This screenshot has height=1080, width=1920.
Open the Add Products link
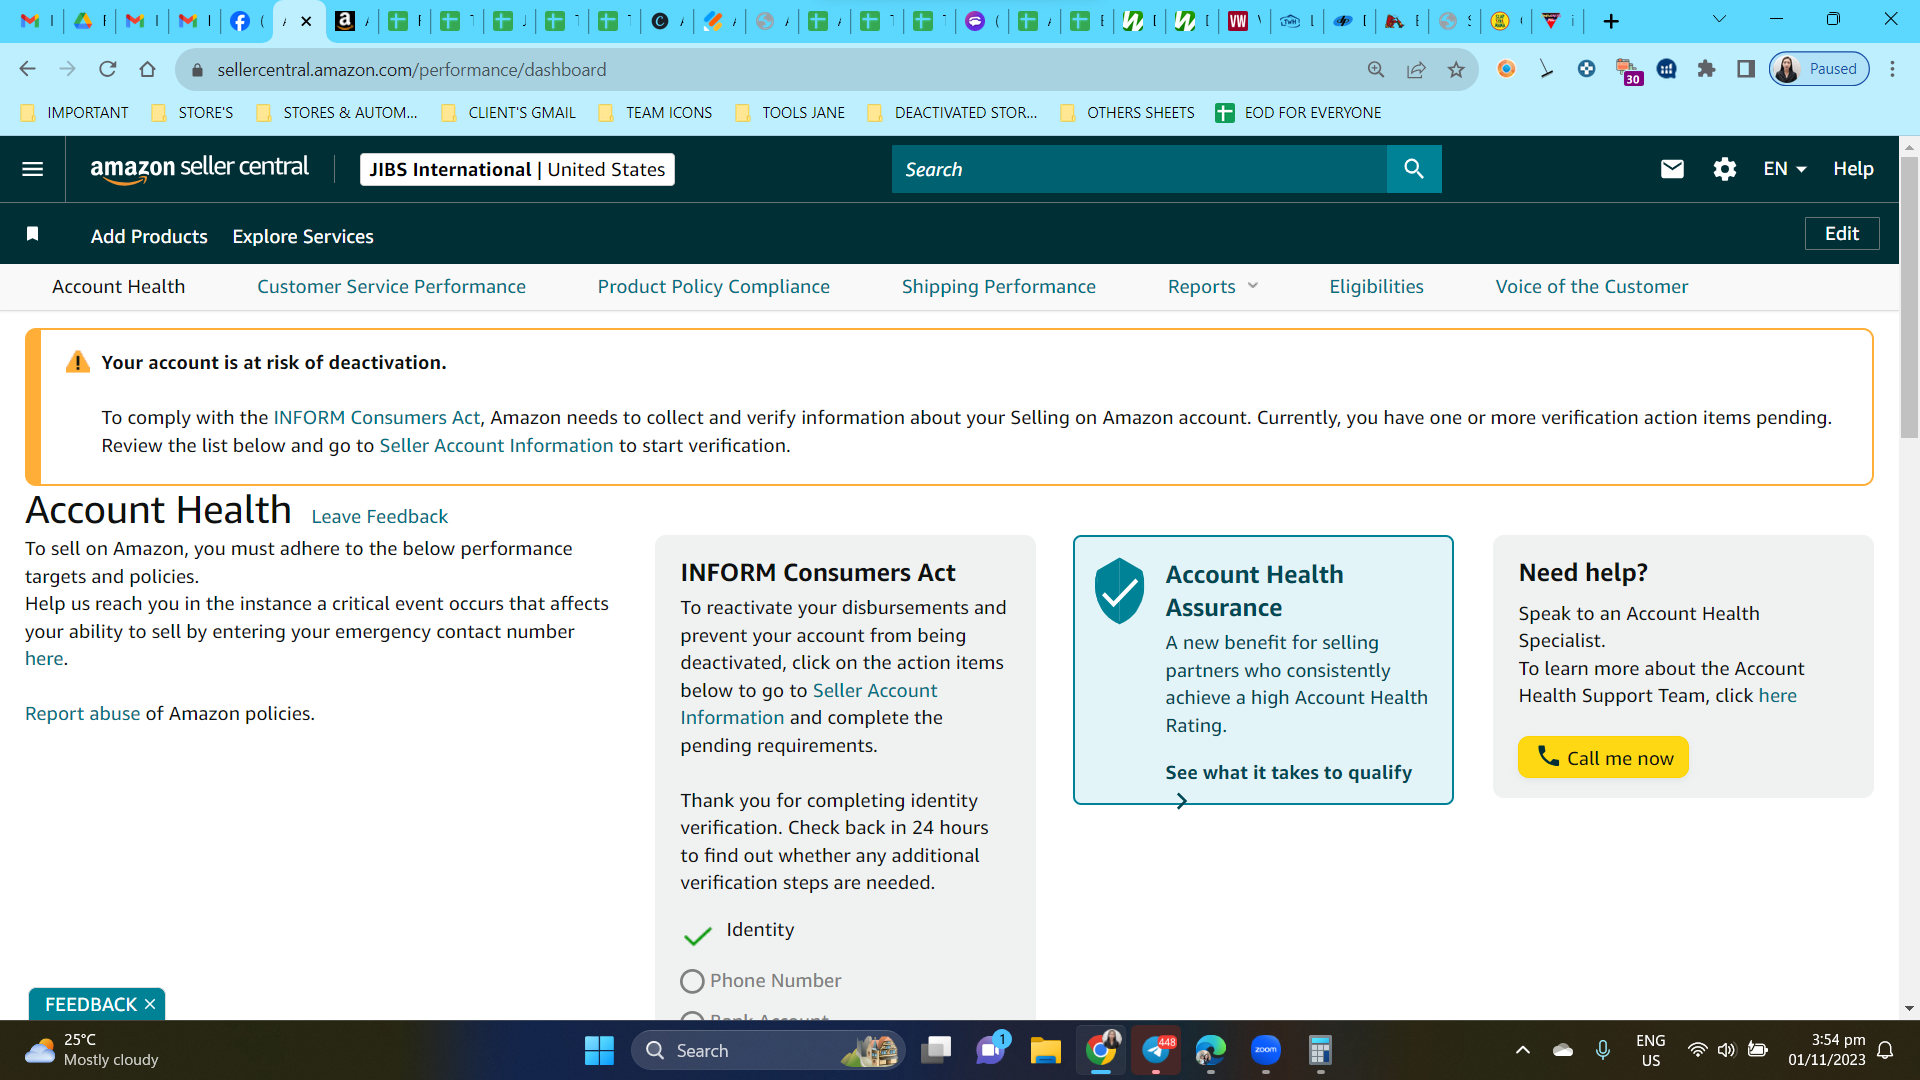pos(149,236)
